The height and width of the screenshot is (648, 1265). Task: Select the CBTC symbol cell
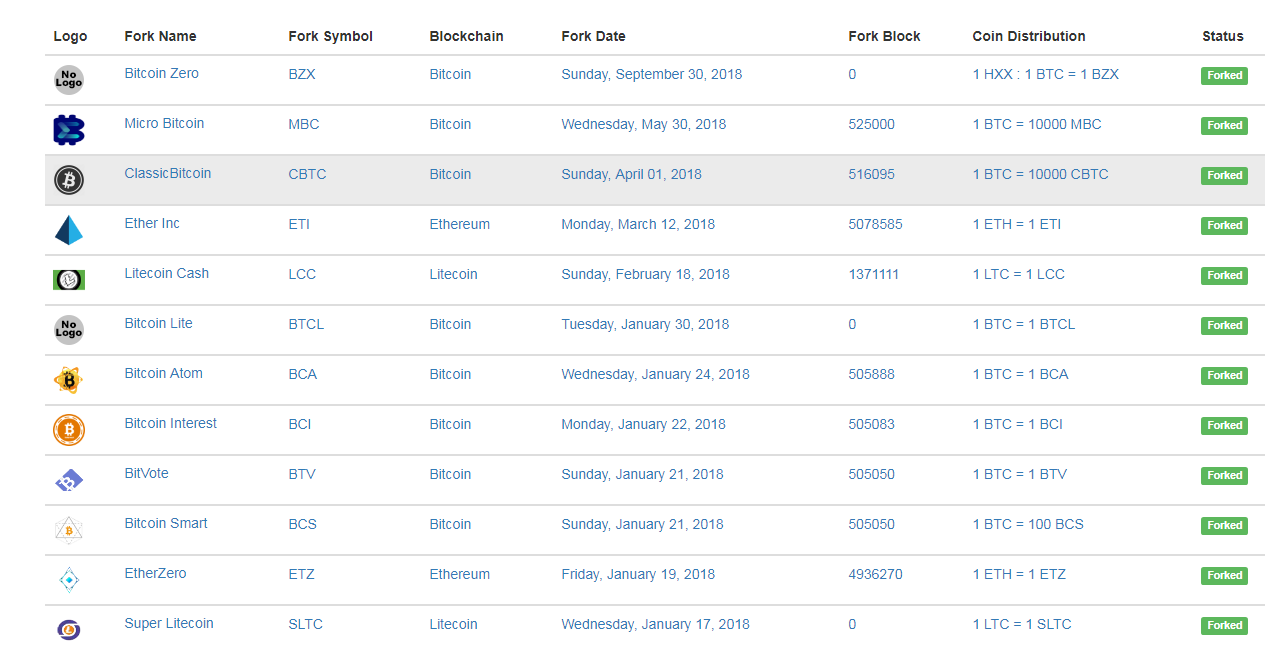pos(307,174)
